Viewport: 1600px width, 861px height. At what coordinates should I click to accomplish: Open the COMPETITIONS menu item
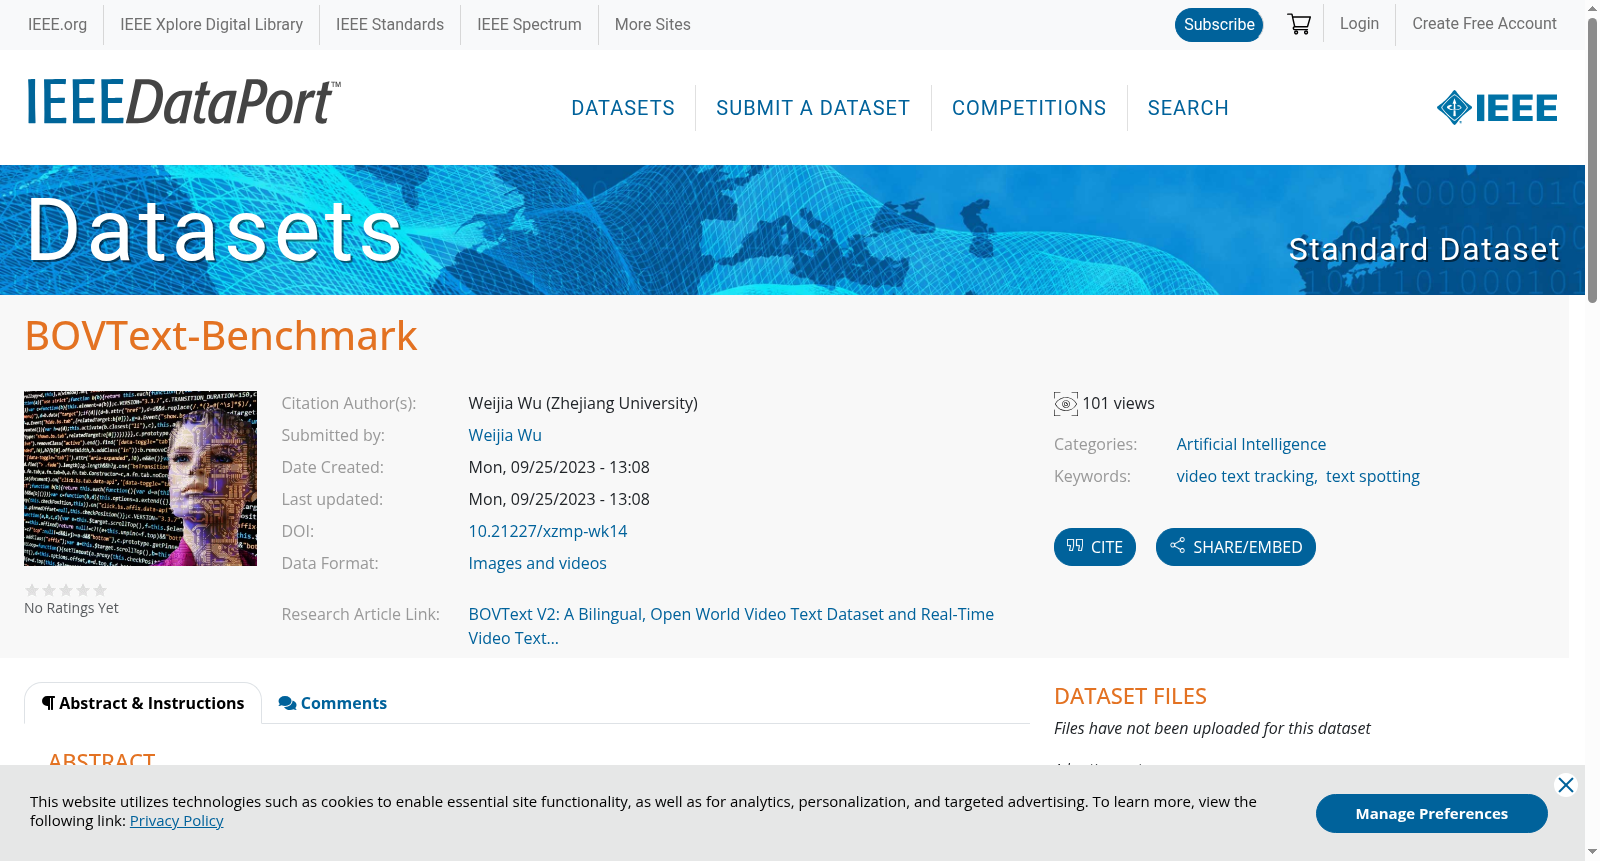click(1029, 108)
